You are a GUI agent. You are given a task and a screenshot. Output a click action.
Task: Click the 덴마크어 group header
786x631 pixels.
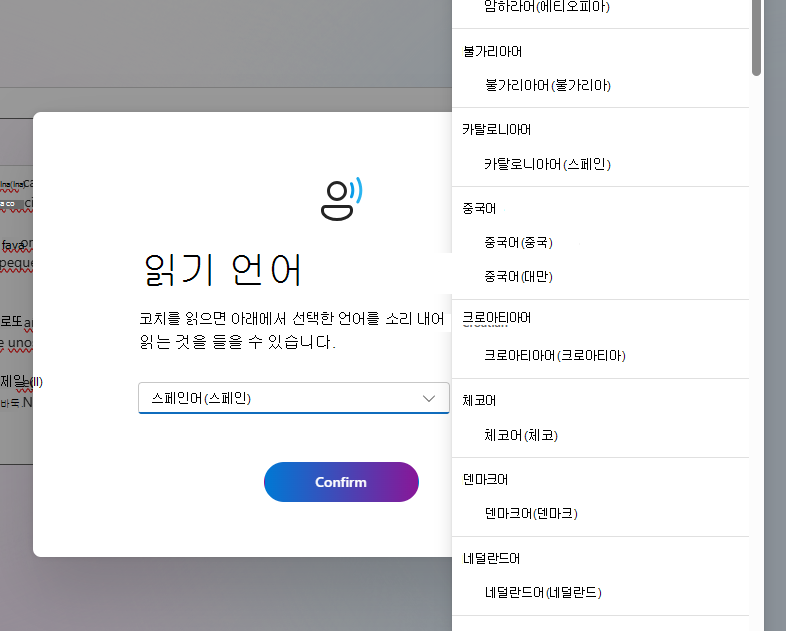tap(485, 479)
